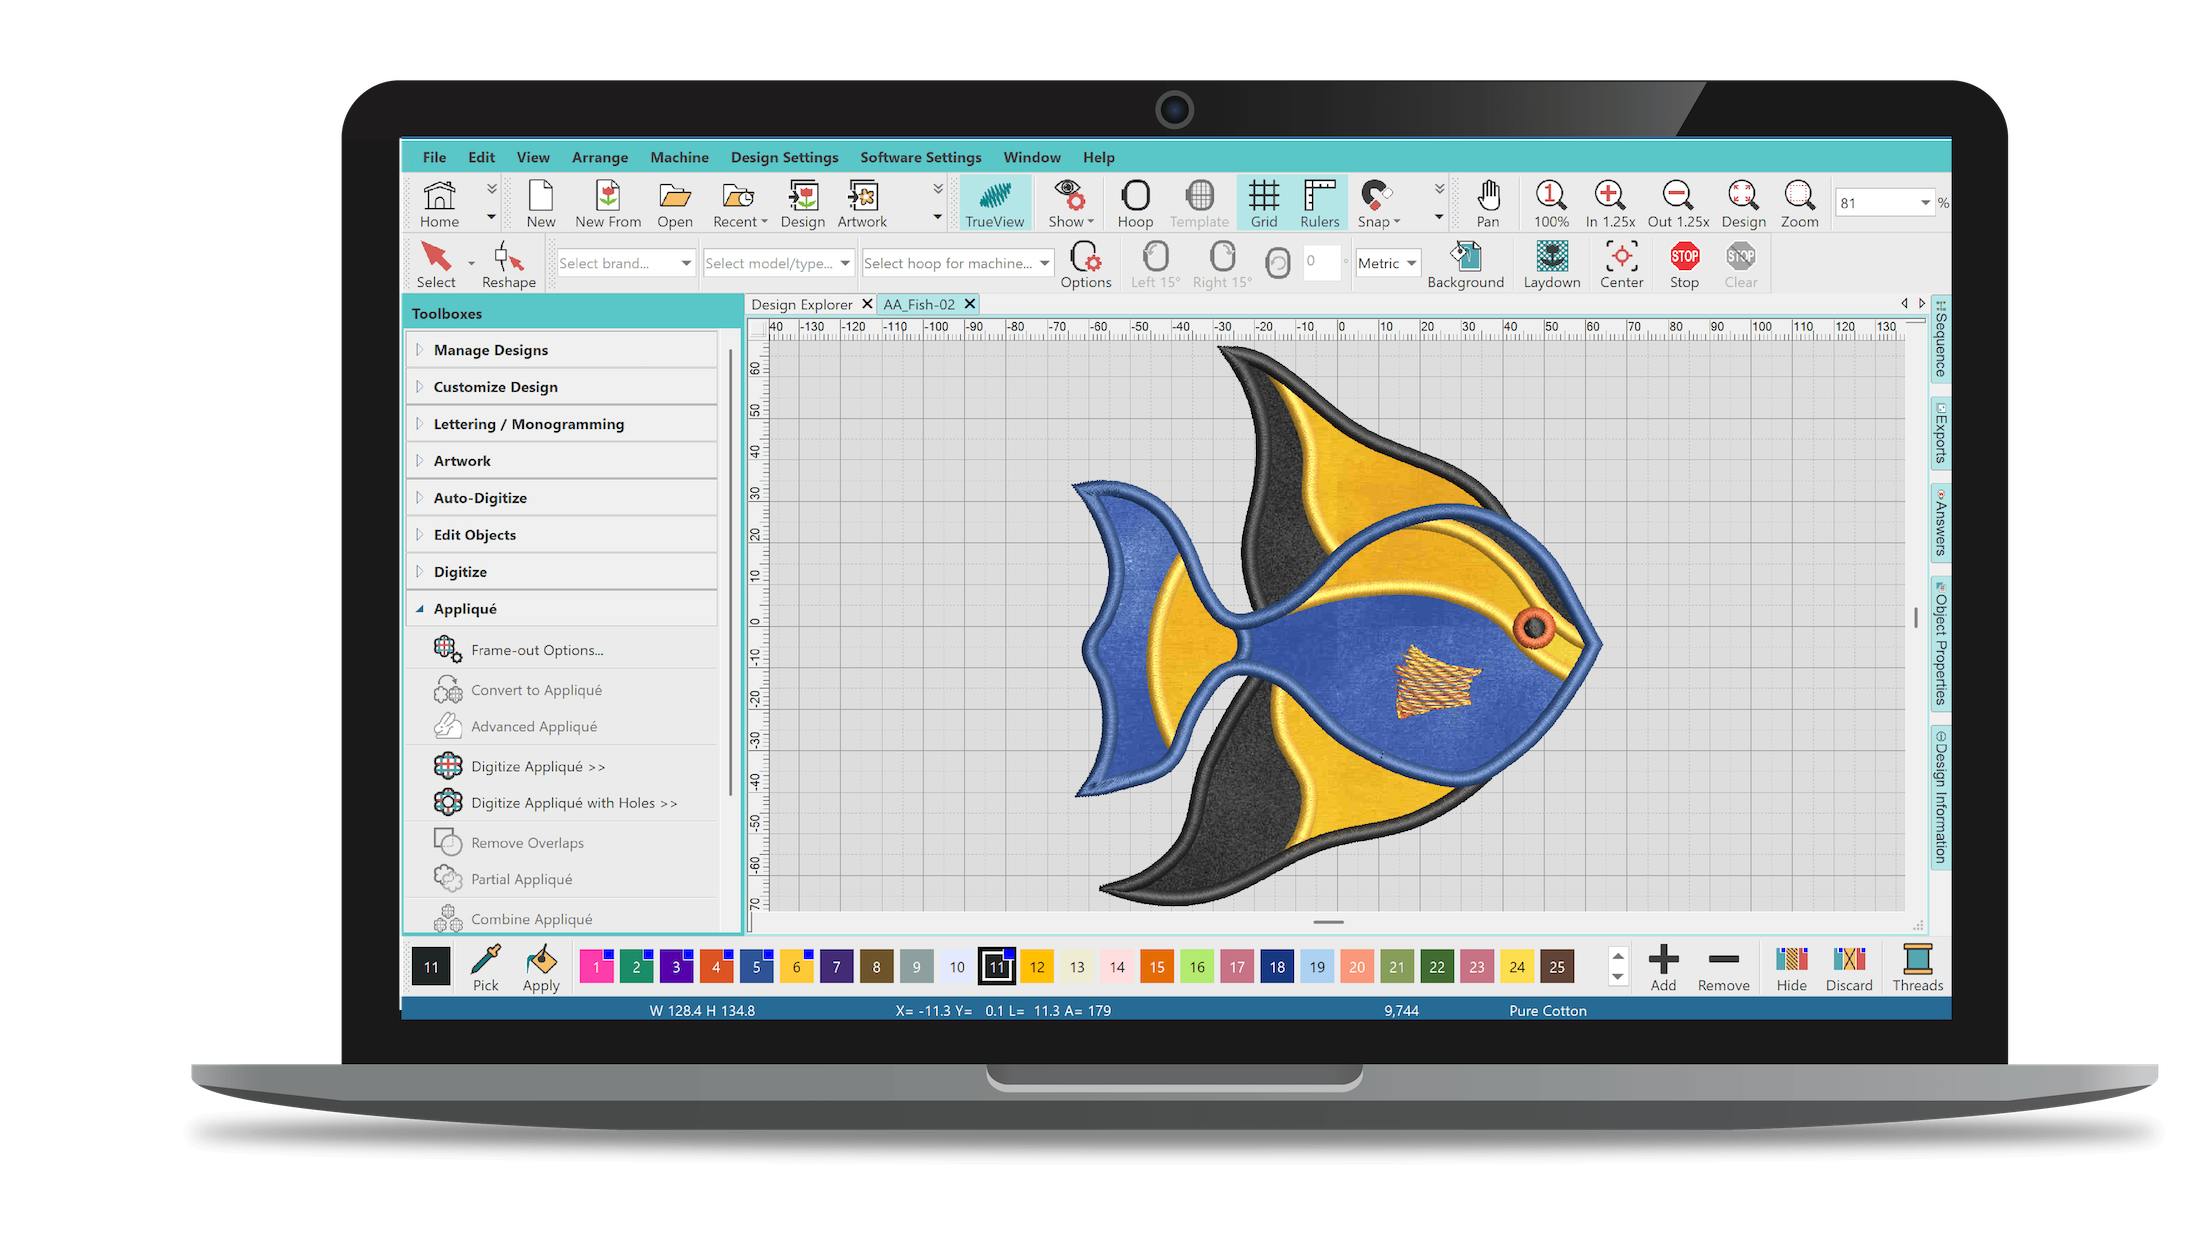The height and width of the screenshot is (1233, 2200).
Task: Expand the Auto-Digitize toolbox
Action: (x=562, y=498)
